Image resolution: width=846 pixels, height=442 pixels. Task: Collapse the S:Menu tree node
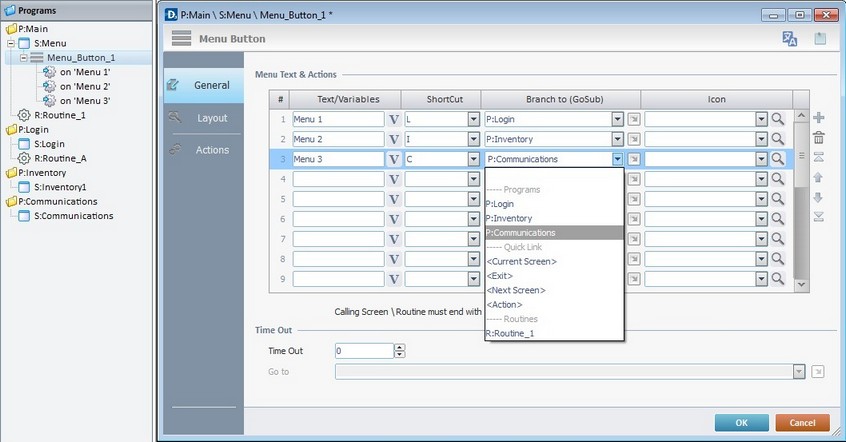click(10, 43)
